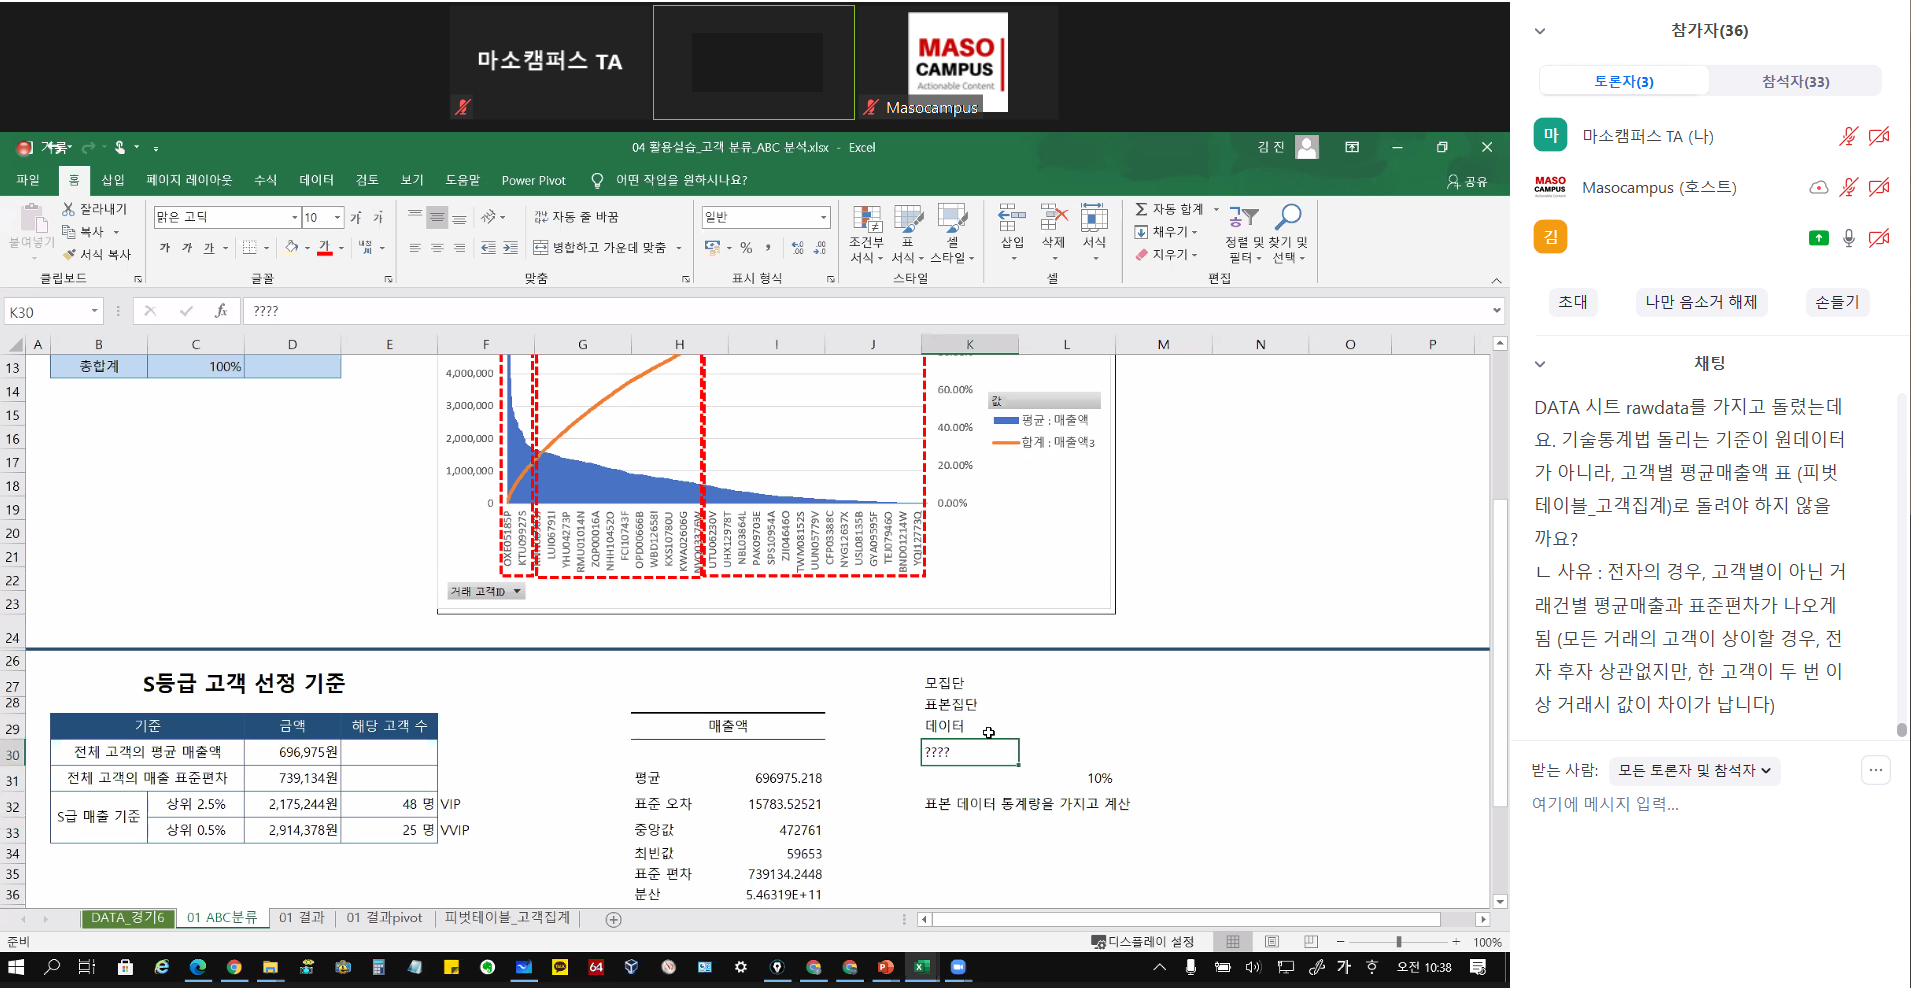Open the 데이터 ribbon tab
The image size is (1911, 988).
tap(316, 180)
